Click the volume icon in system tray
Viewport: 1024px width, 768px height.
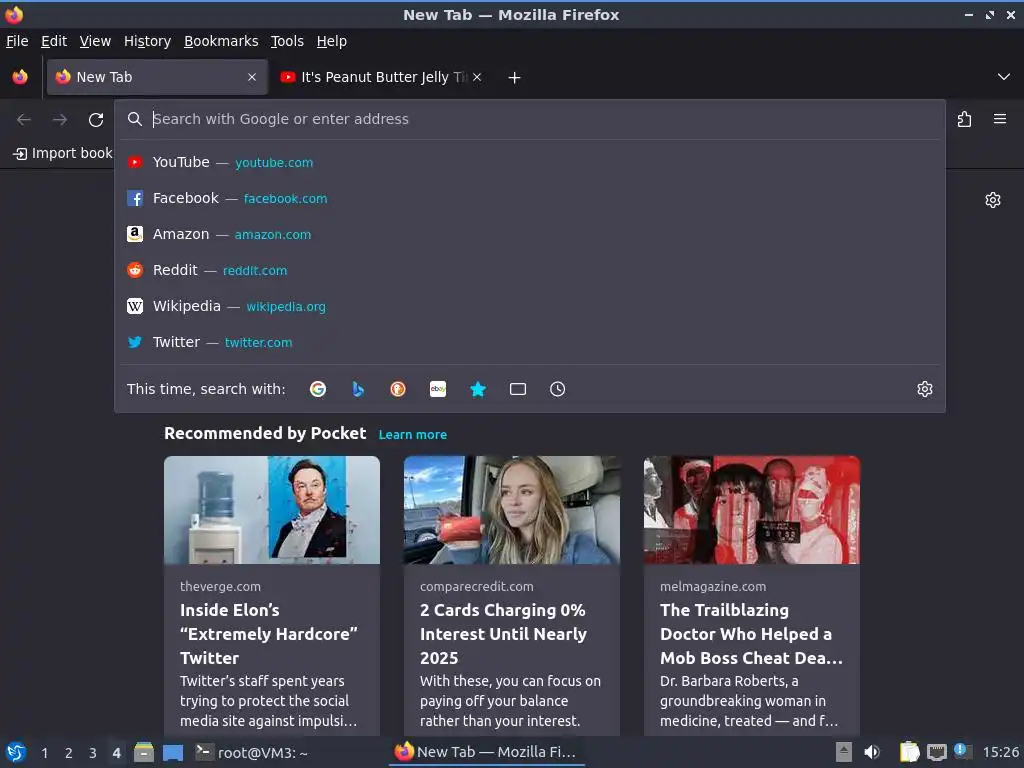point(872,752)
